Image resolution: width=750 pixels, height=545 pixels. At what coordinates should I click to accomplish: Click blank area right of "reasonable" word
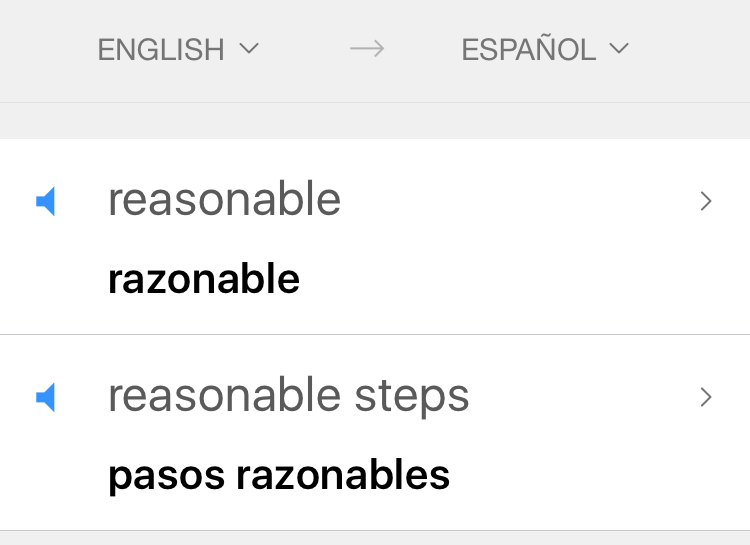tap(517, 200)
